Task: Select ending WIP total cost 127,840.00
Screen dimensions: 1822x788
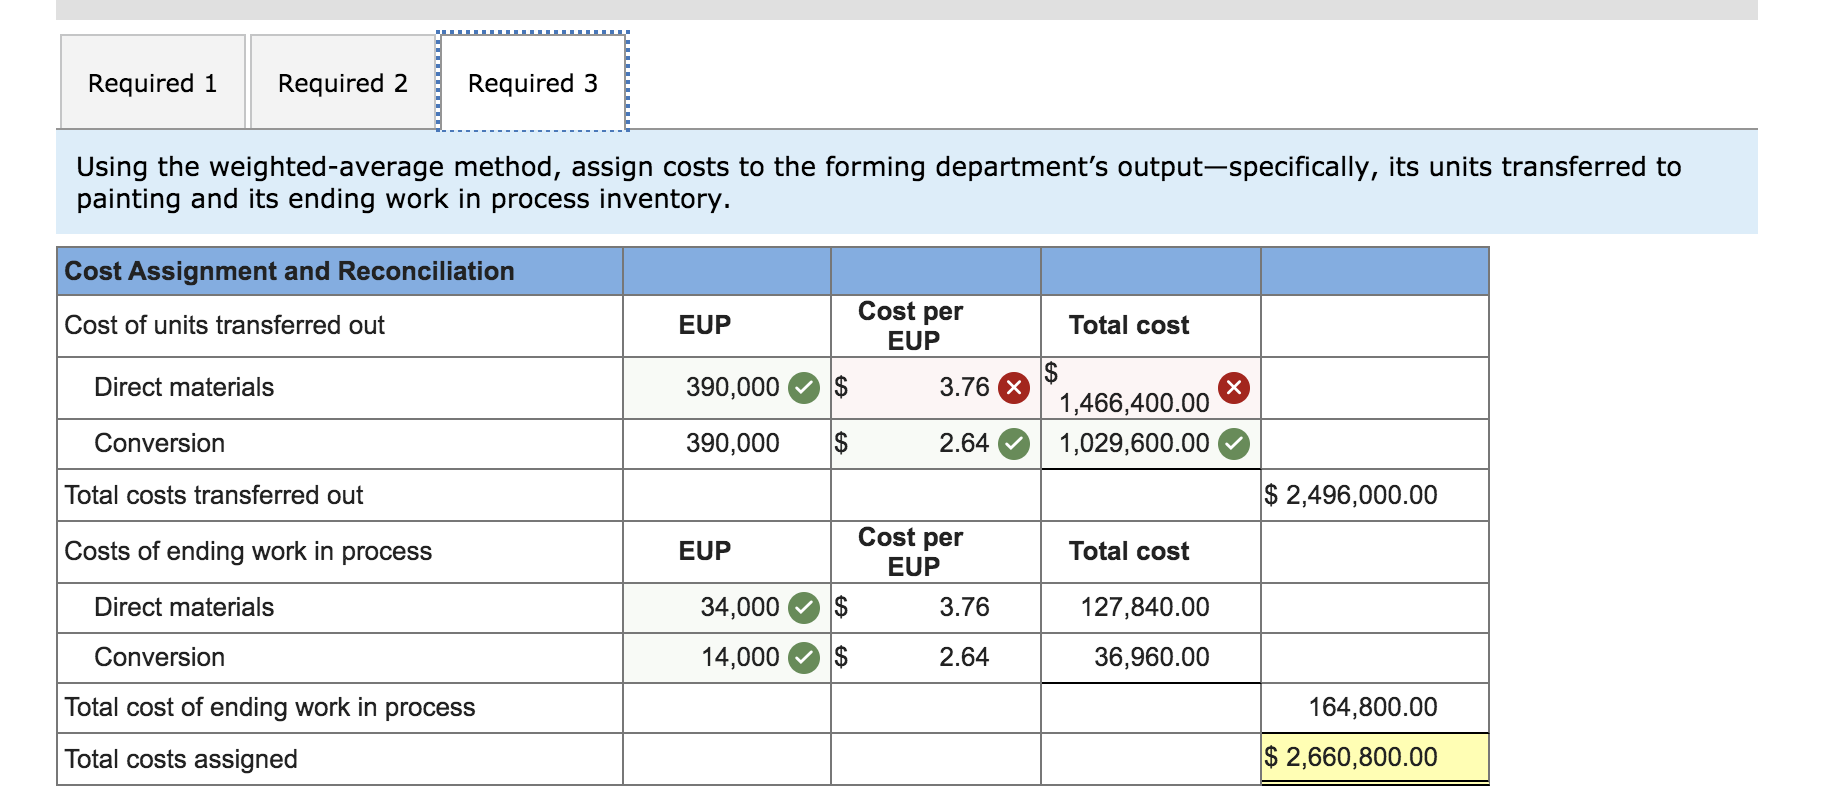Action: (x=1151, y=607)
